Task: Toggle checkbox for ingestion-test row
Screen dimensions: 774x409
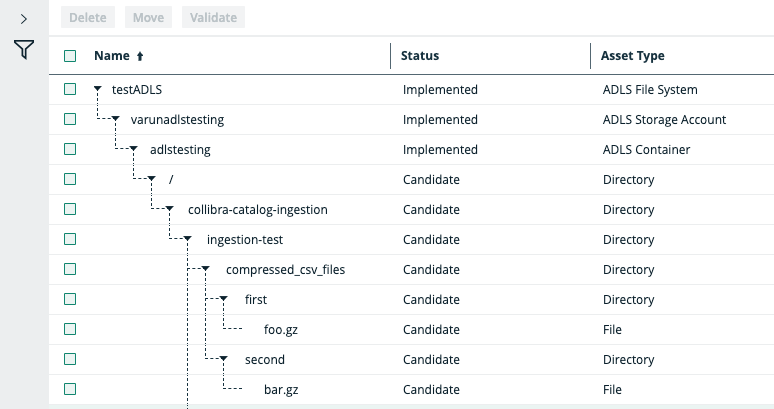Action: [x=70, y=239]
